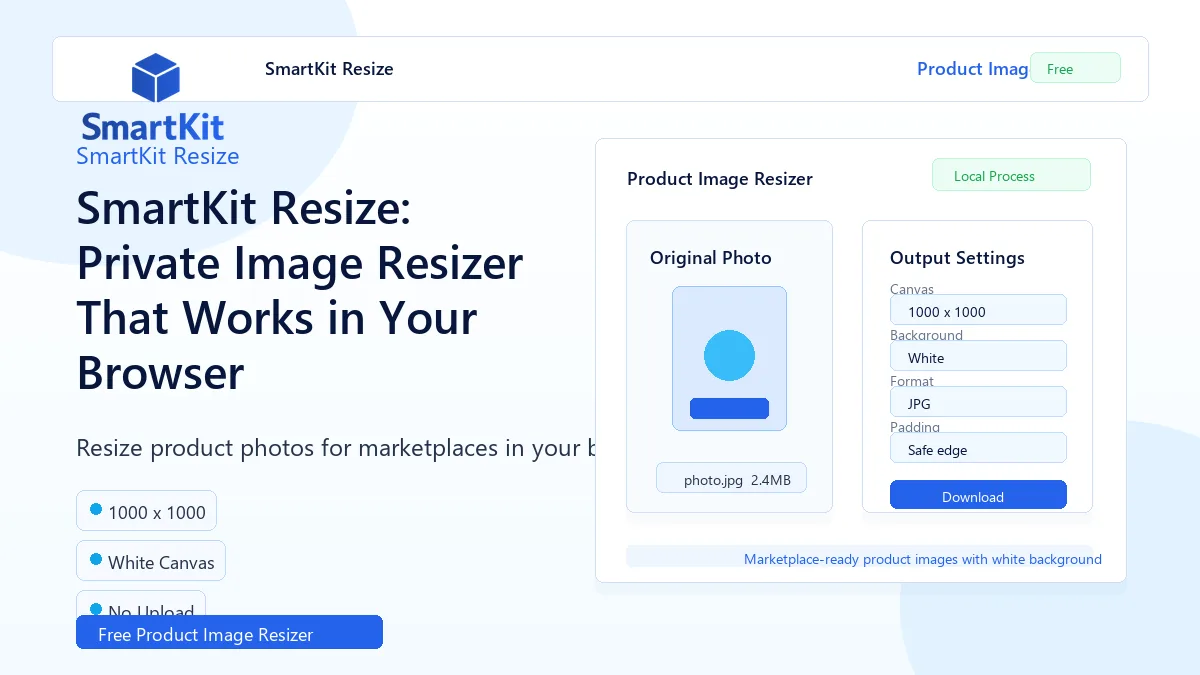Open the Product Image nav link
Viewport: 1200px width, 675px height.
[x=973, y=69]
